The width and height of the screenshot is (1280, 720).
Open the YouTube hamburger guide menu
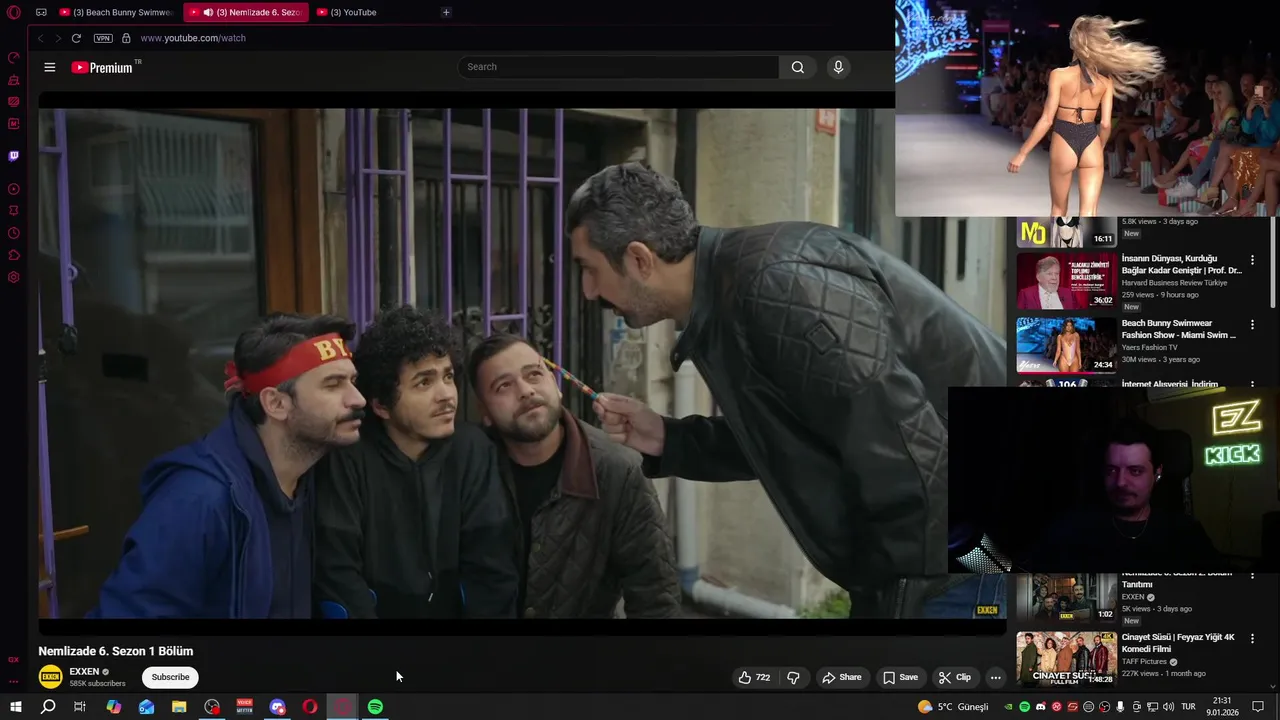(x=50, y=67)
